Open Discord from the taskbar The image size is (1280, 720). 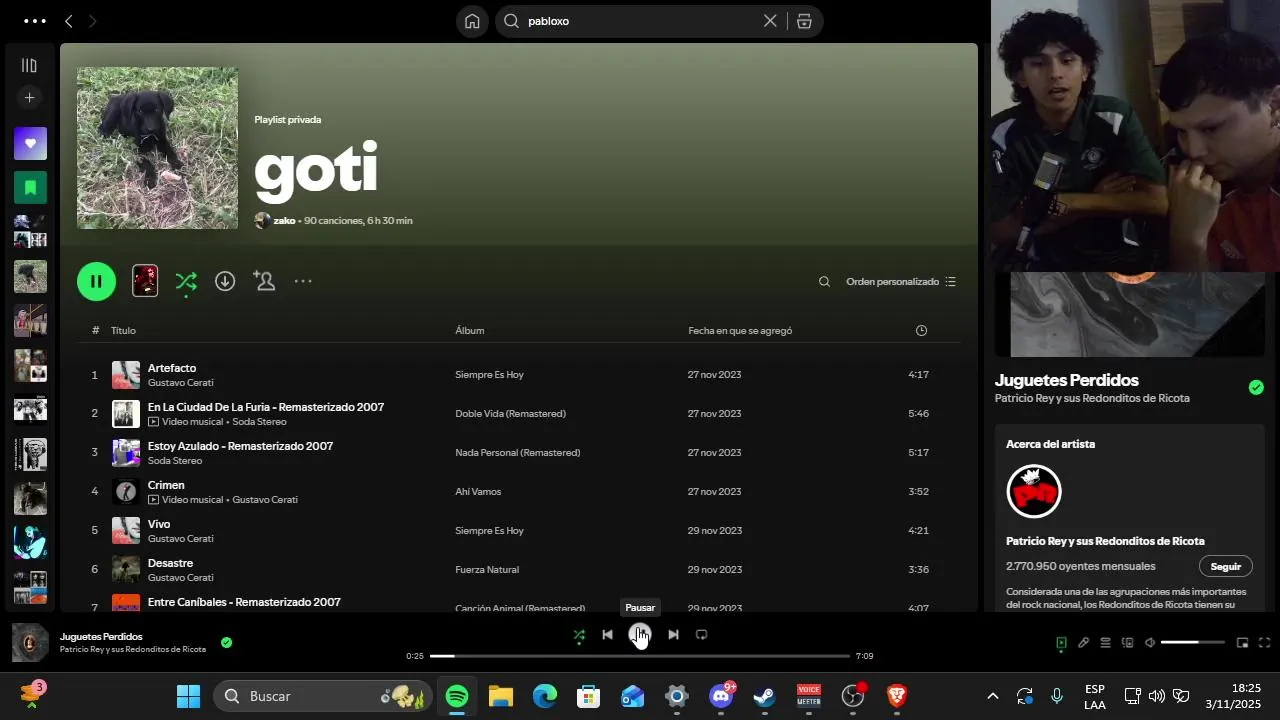click(721, 696)
